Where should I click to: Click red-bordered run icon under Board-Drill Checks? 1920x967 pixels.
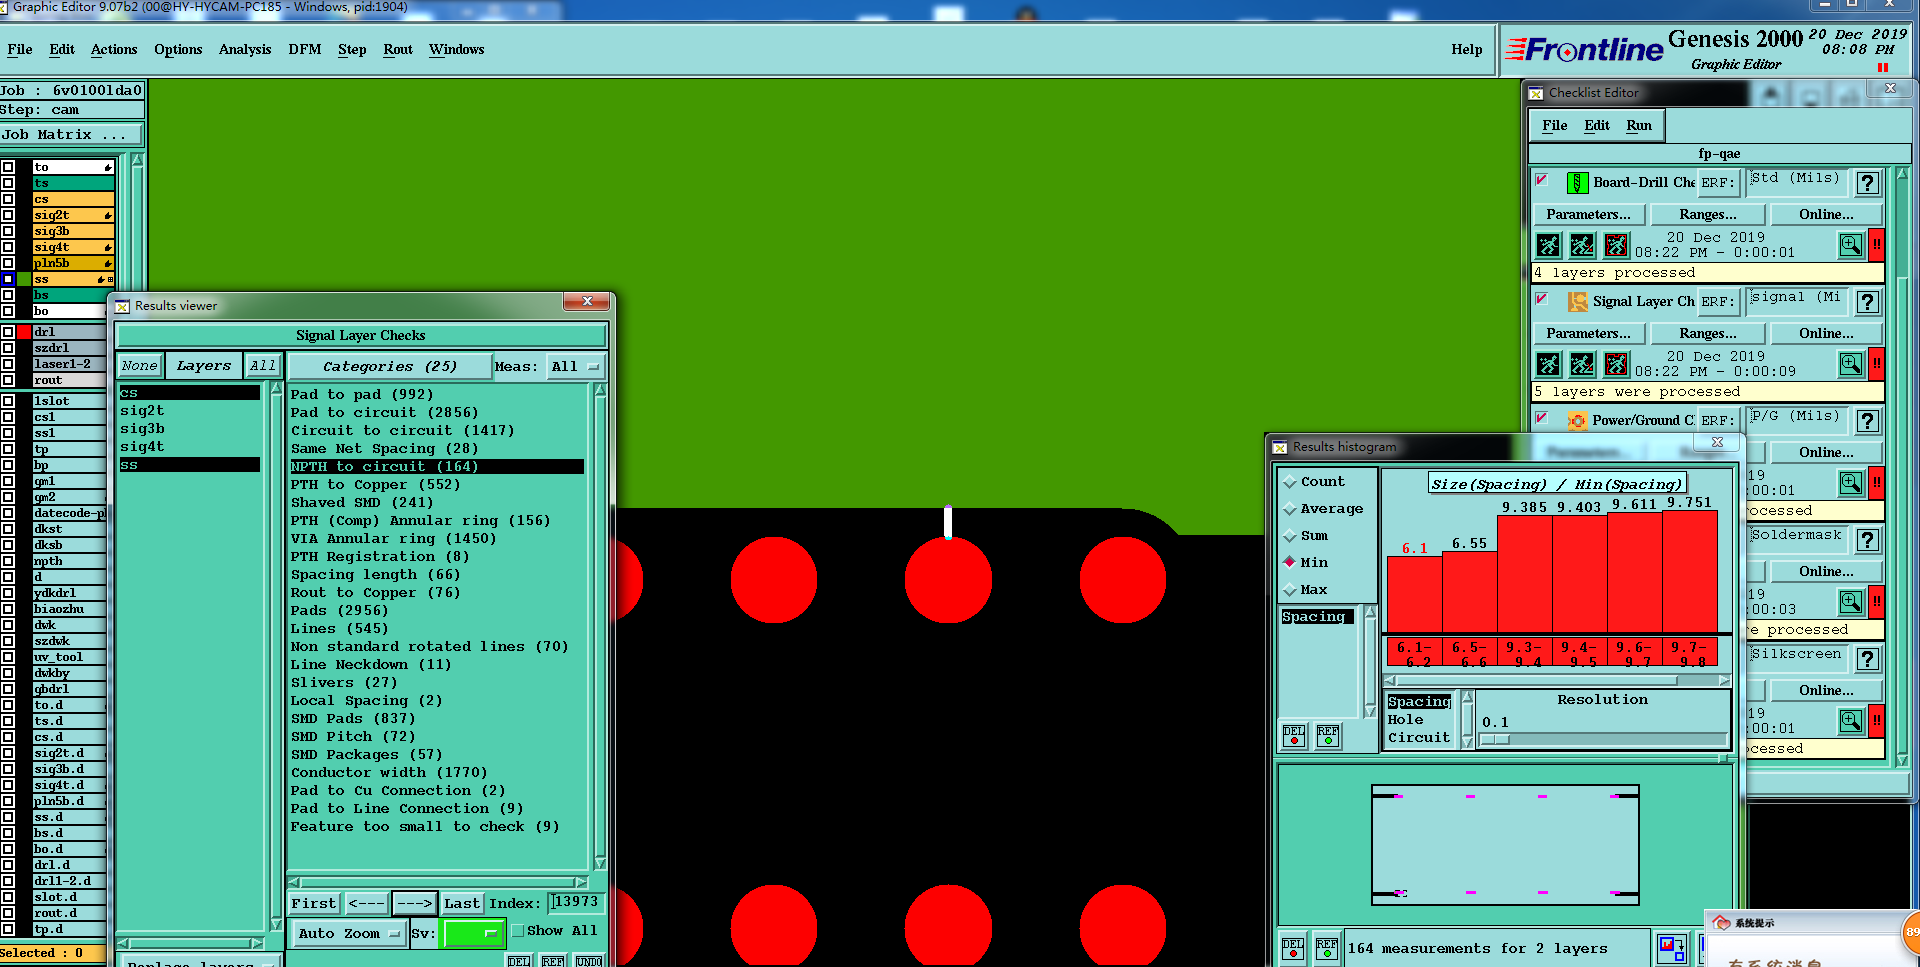click(x=1616, y=245)
